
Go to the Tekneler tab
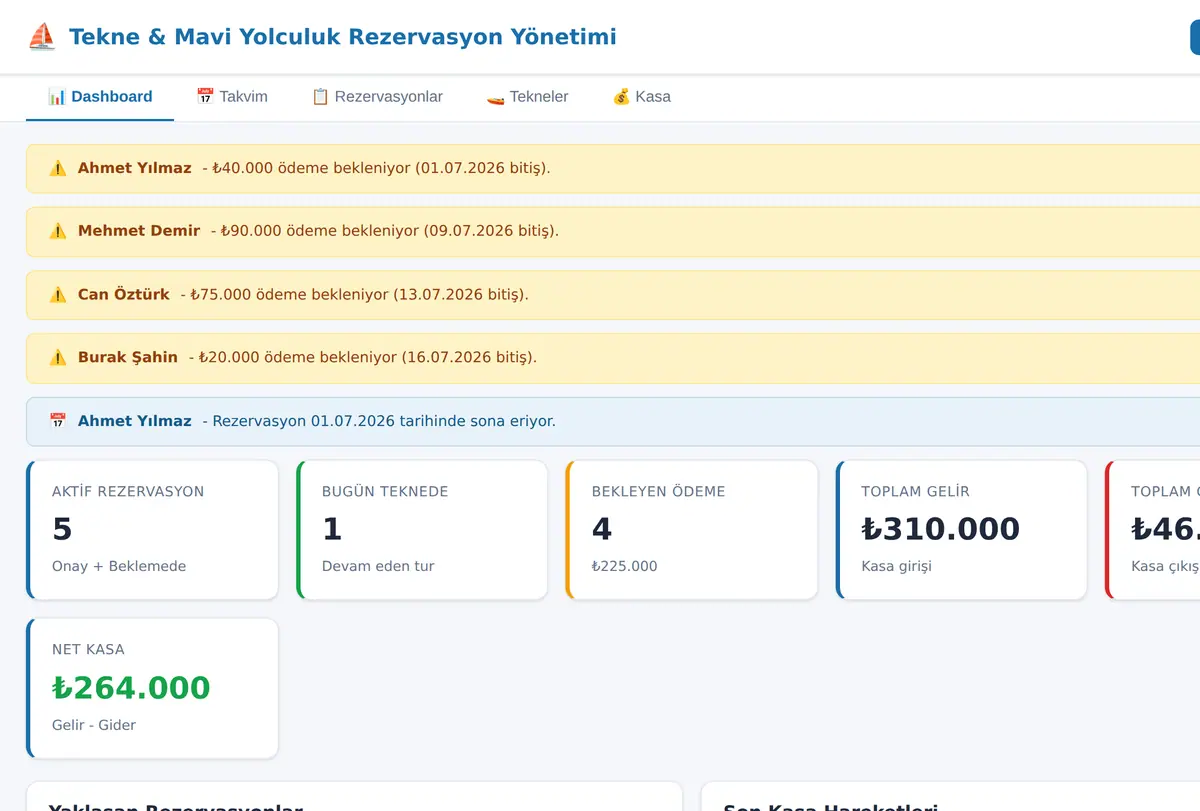(x=528, y=97)
